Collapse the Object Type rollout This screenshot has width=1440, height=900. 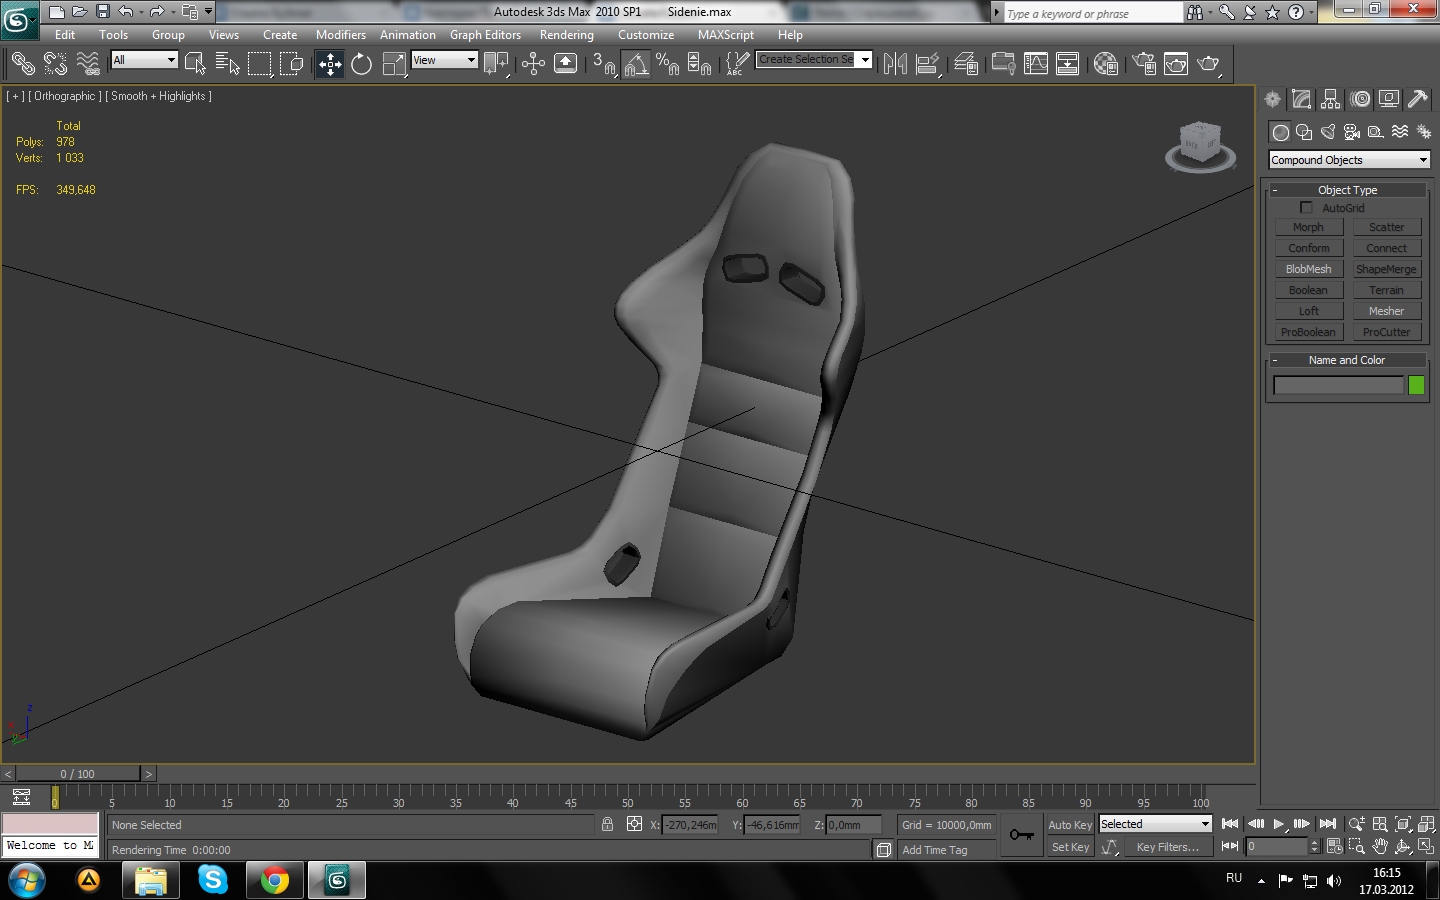[1347, 190]
